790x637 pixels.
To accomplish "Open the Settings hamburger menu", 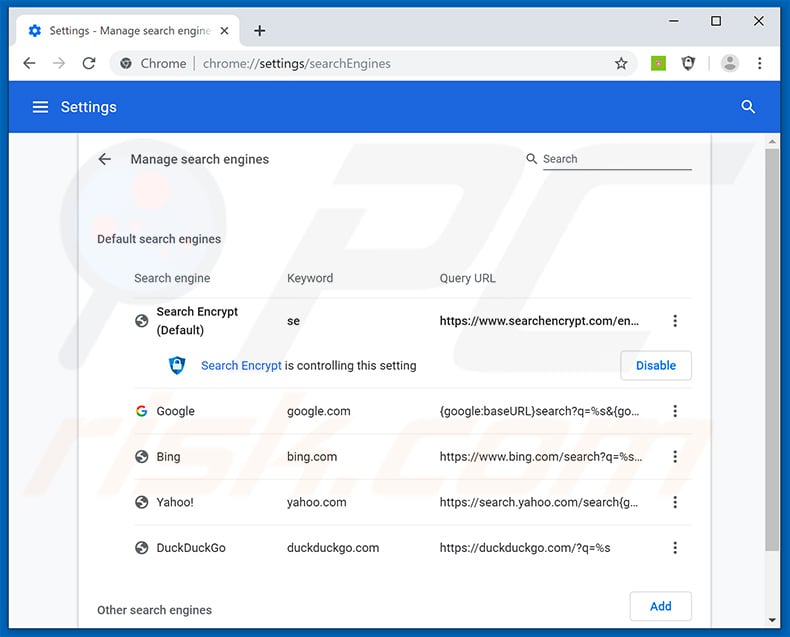I will coord(40,107).
